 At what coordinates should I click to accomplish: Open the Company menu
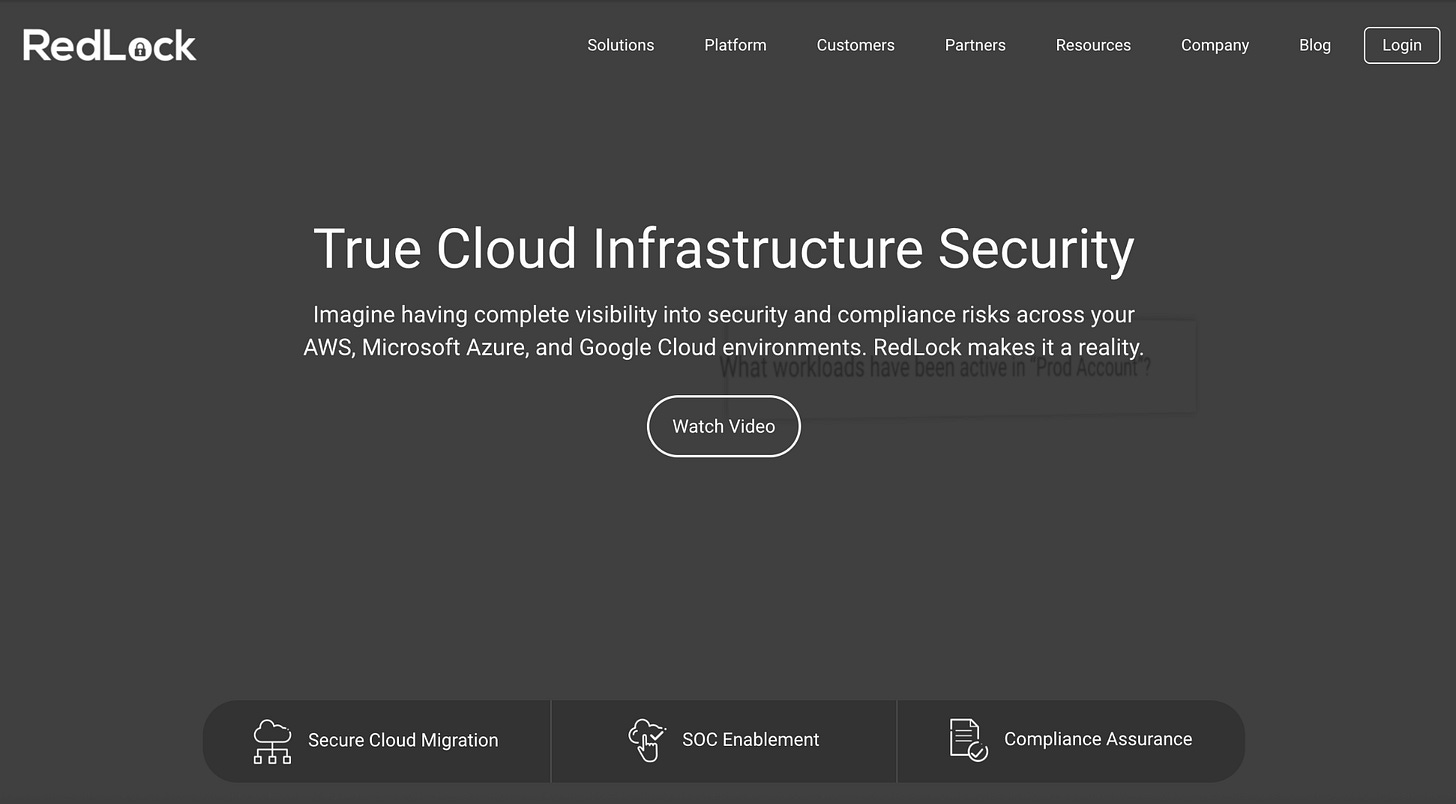1215,45
